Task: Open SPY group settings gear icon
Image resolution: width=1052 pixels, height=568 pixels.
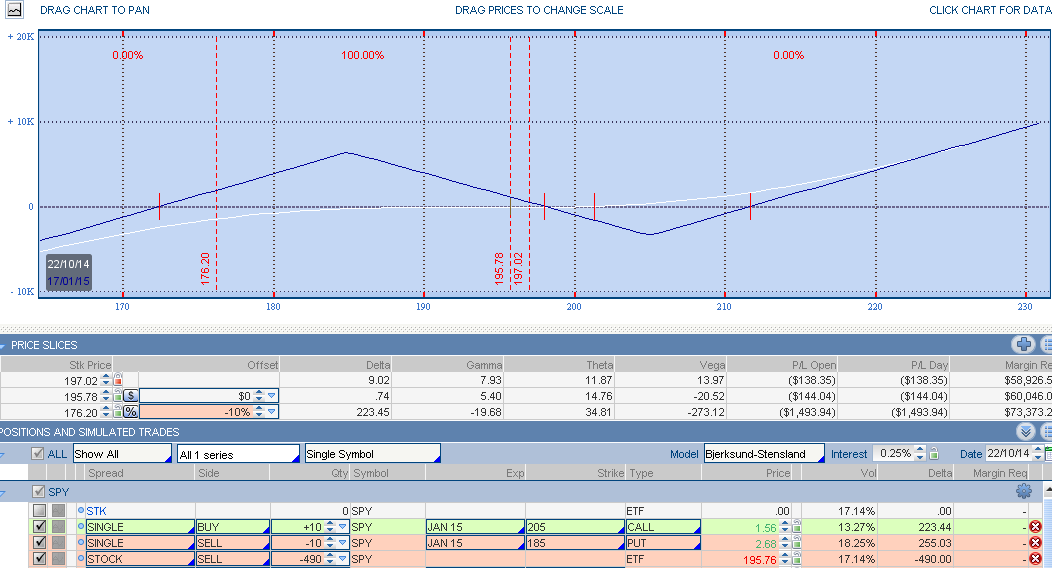Action: (x=1023, y=491)
